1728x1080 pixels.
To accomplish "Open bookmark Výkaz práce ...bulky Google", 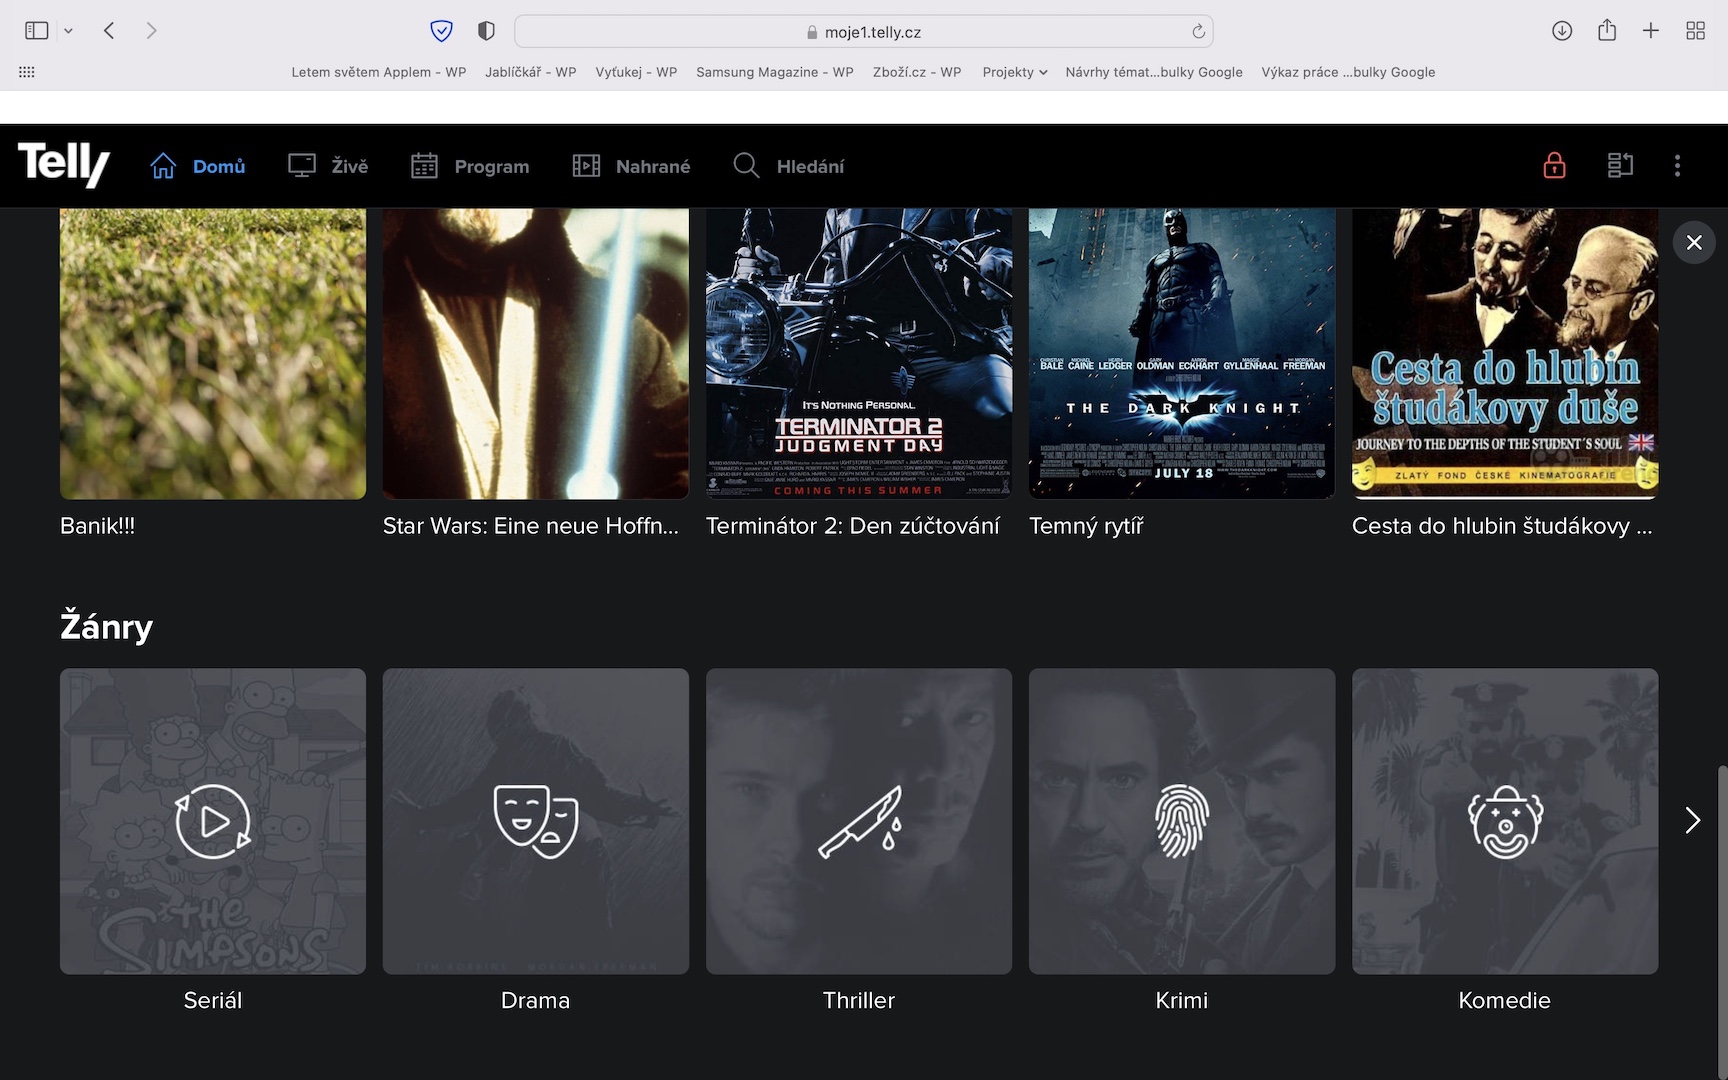I will tap(1348, 72).
